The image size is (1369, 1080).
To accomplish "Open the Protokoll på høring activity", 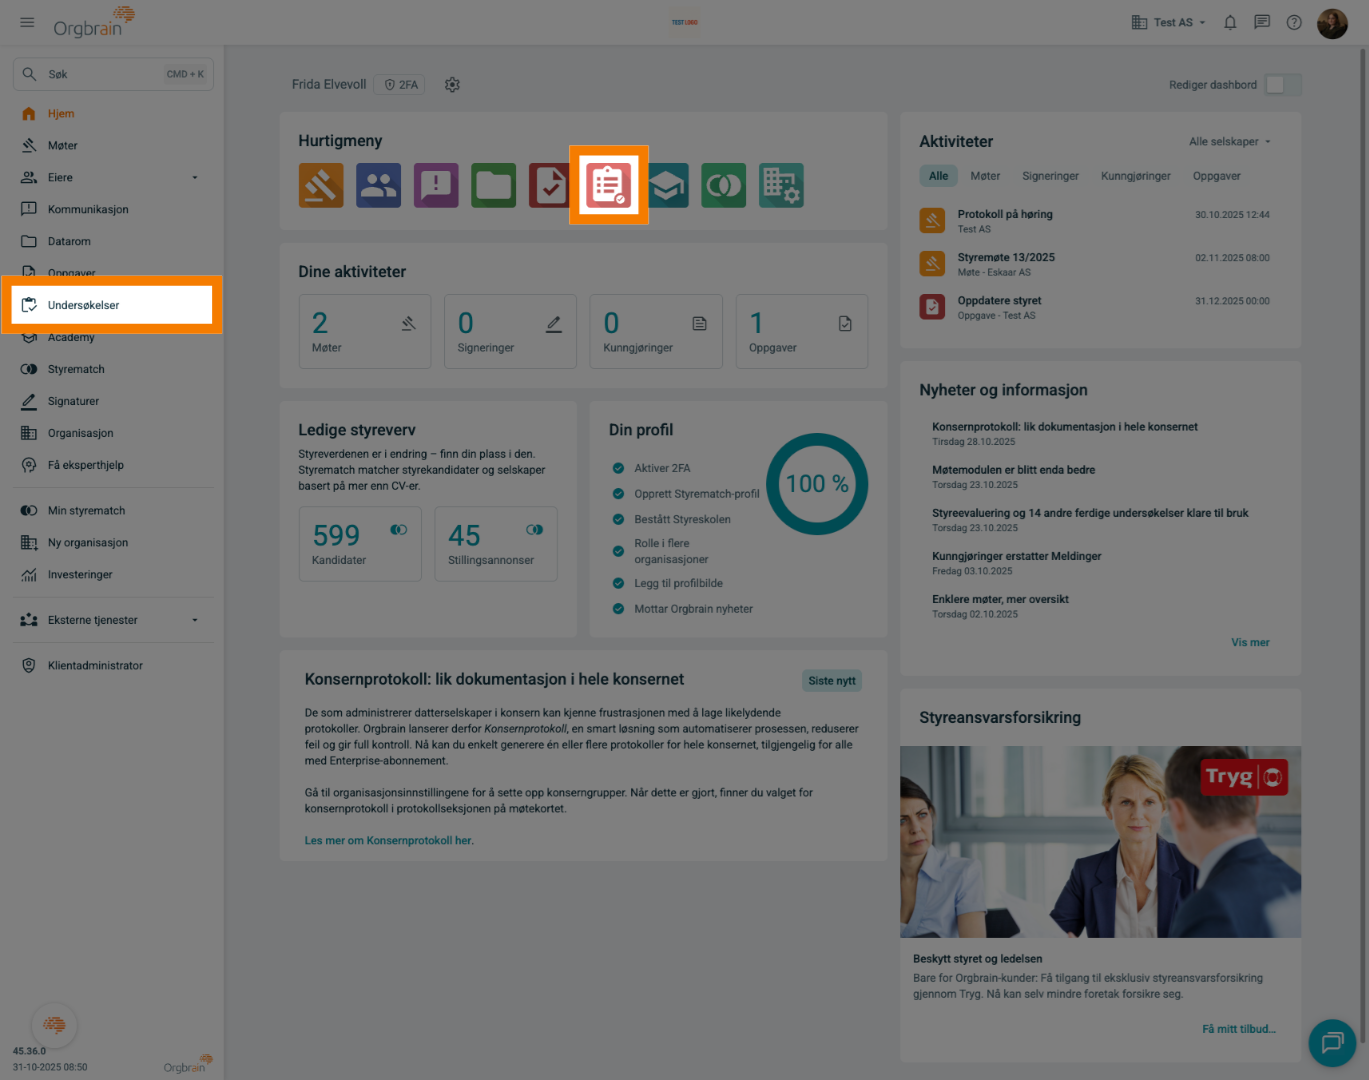I will coord(1094,221).
